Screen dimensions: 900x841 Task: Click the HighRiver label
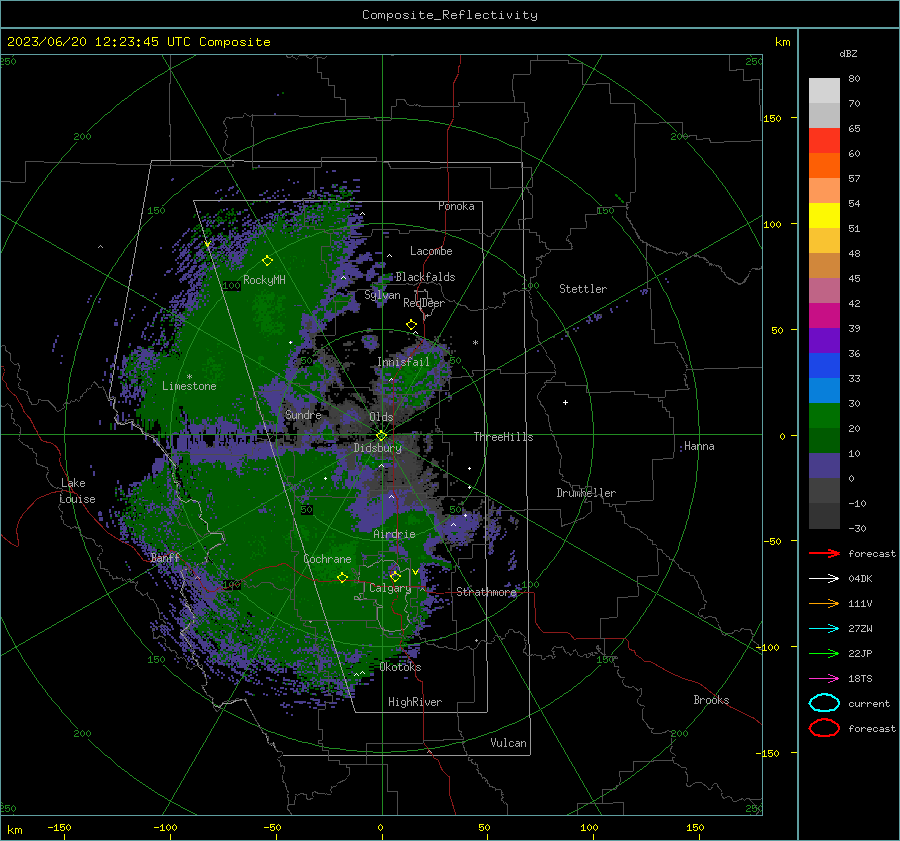coord(415,702)
